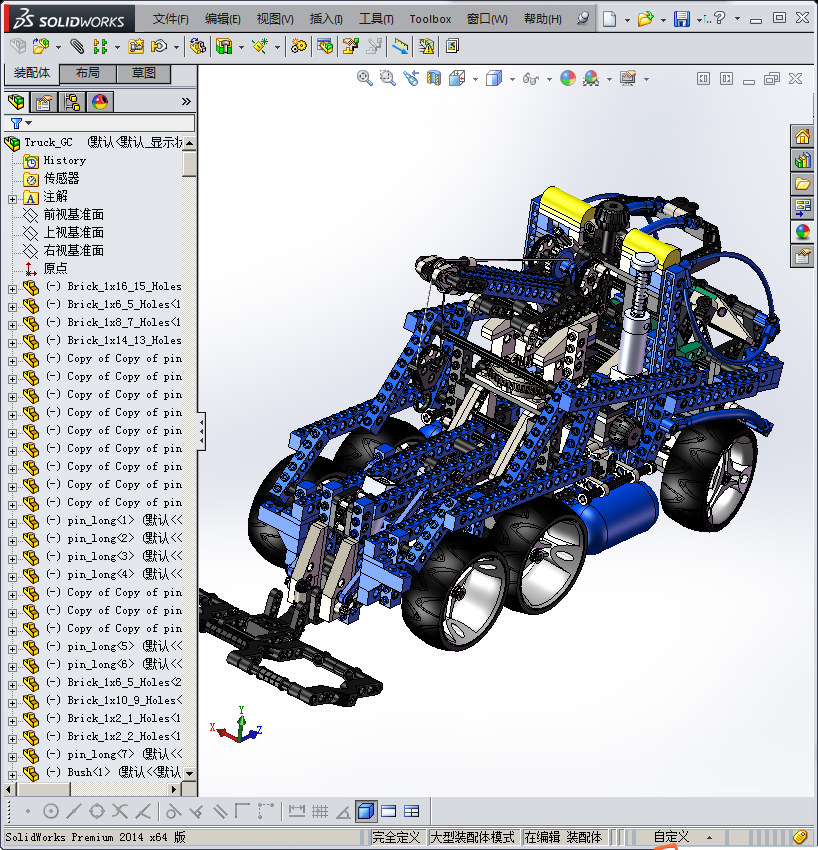Switch to the 布局 tab
This screenshot has width=818, height=850.
(87, 73)
